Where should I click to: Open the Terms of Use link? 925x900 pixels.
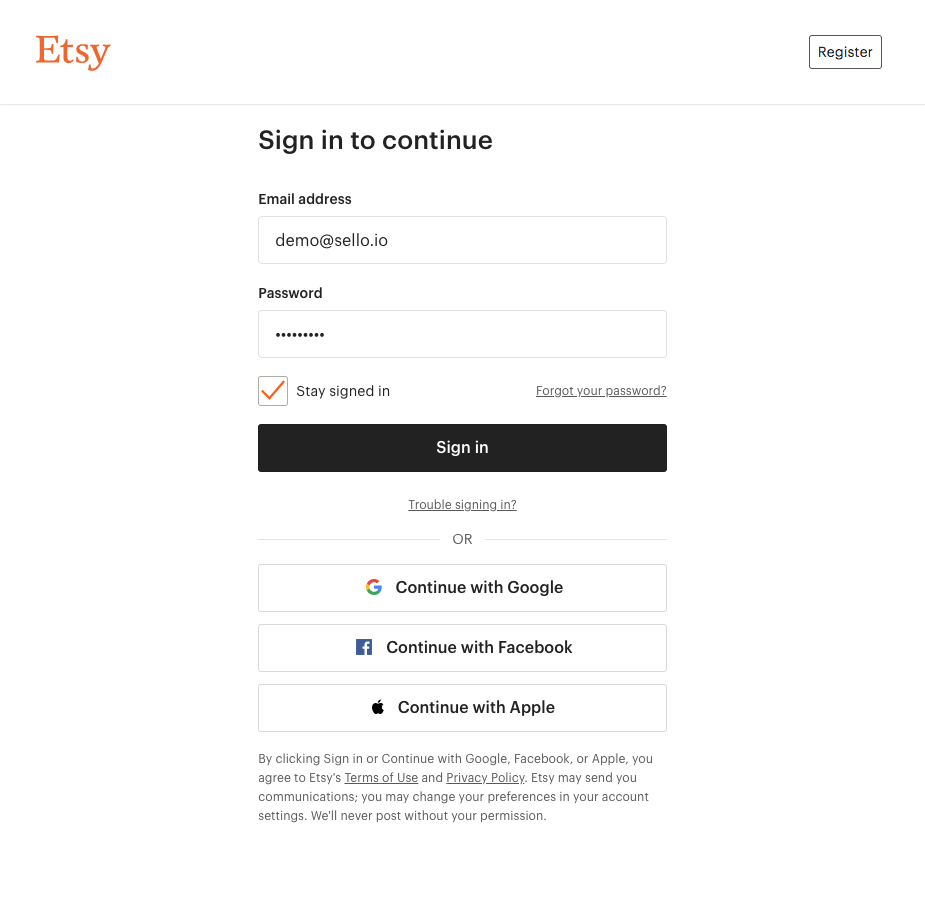tap(381, 778)
